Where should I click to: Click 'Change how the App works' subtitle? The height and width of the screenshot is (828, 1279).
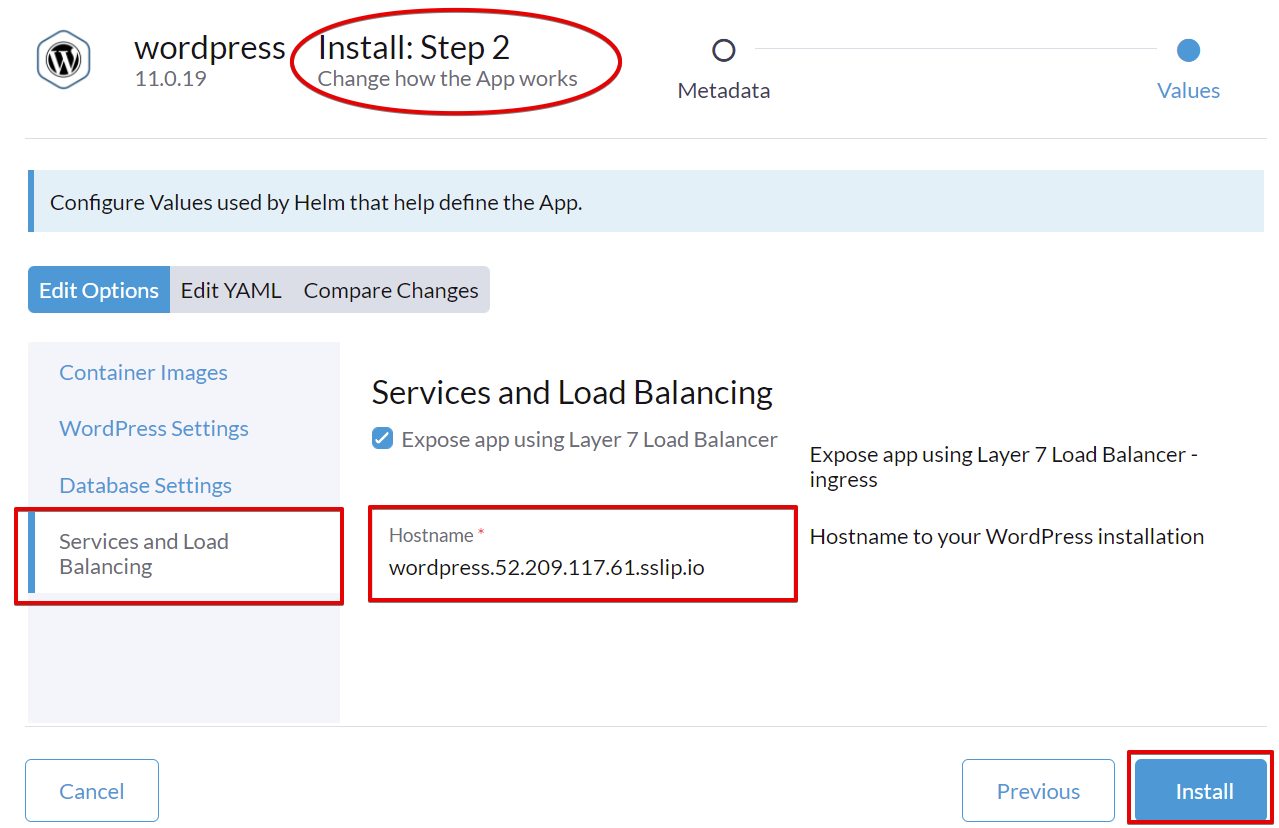click(448, 78)
